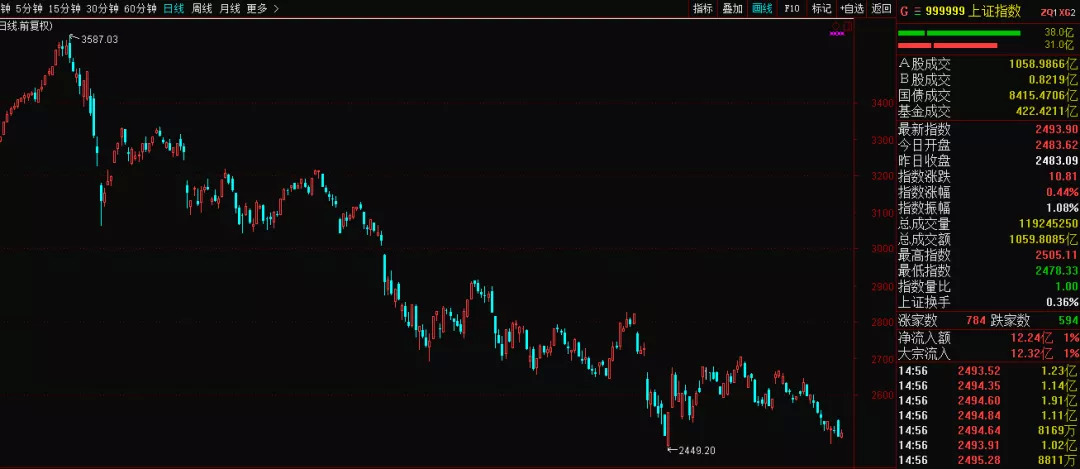Toggle 叠加 overlay option
The image size is (1080, 469).
(x=732, y=9)
